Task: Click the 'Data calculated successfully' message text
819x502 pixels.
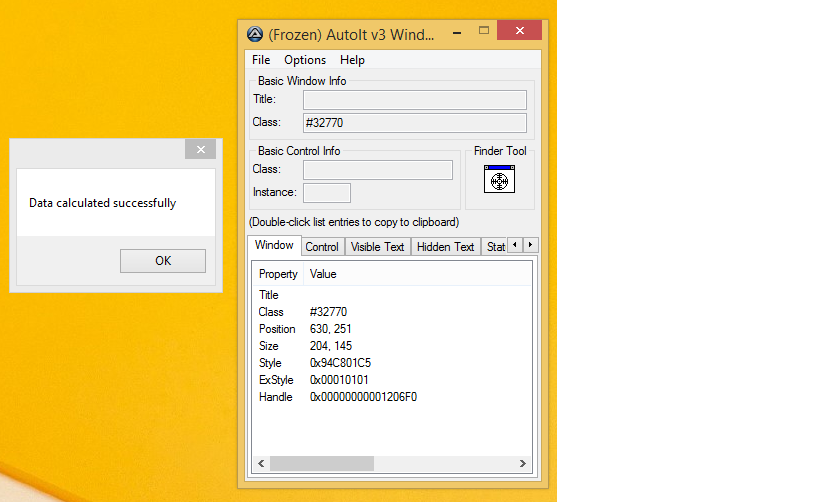Action: pyautogui.click(x=102, y=203)
